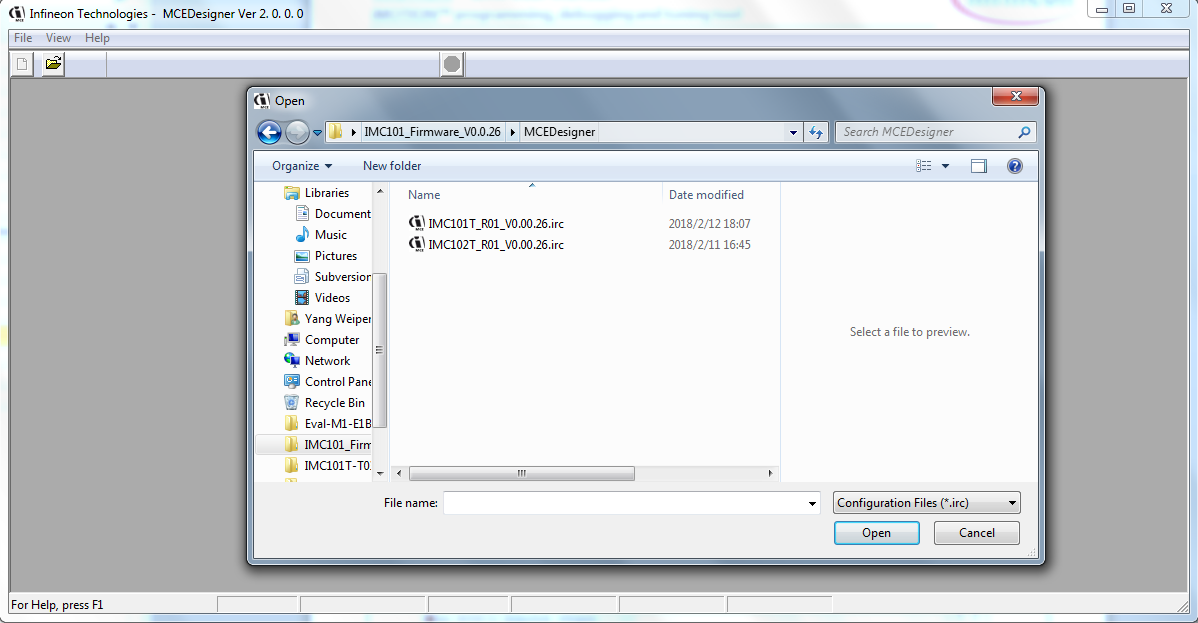Click the New file toolbar icon
The image size is (1198, 623).
click(22, 65)
